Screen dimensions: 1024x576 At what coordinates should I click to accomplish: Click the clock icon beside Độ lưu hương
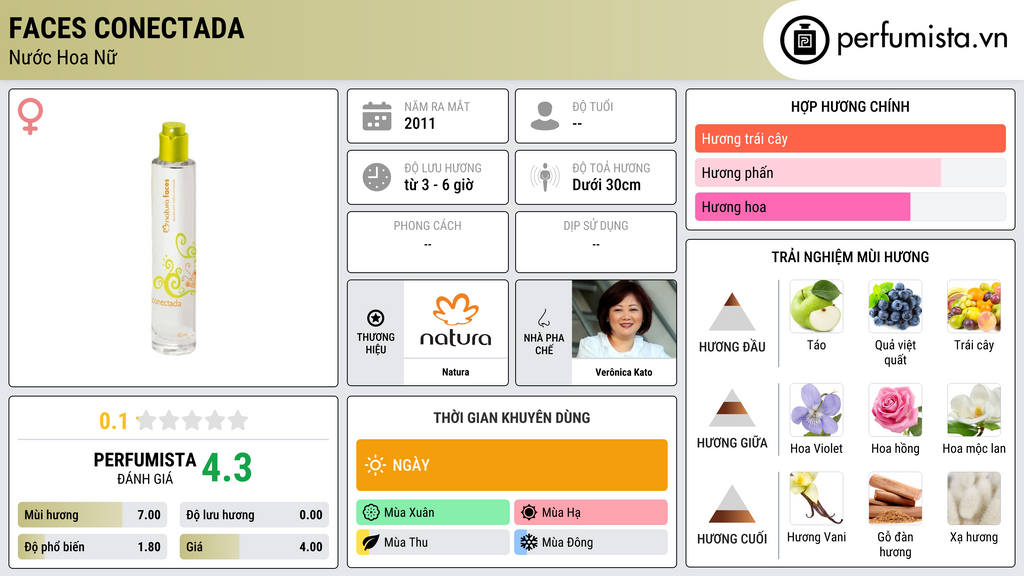[377, 177]
